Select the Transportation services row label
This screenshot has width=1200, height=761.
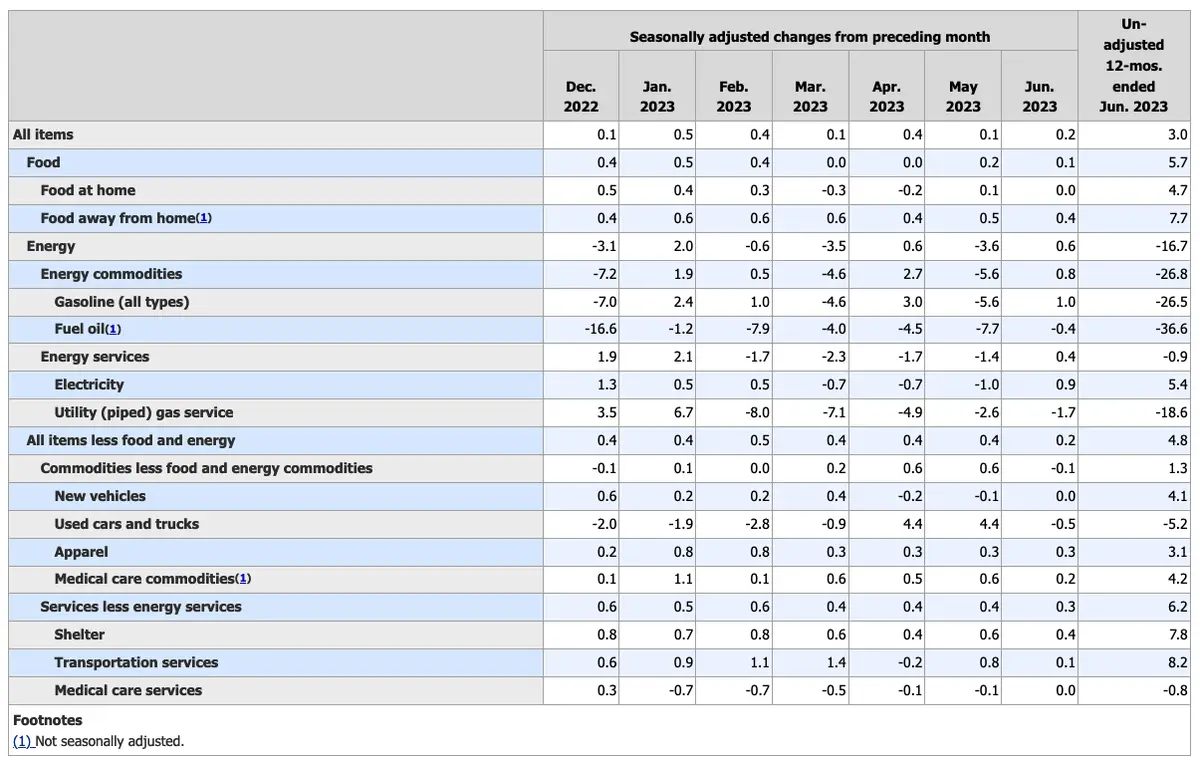(x=136, y=662)
